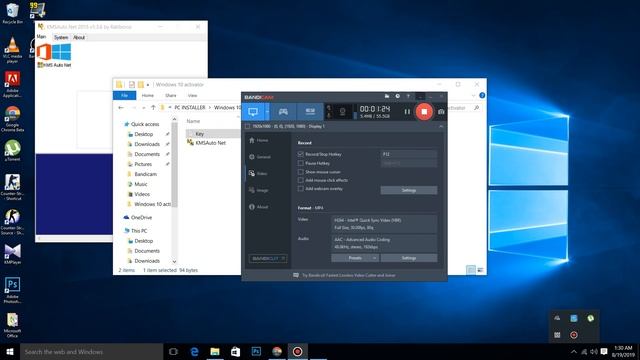Click Windows logo in KMSAuto Net

pyautogui.click(x=61, y=52)
